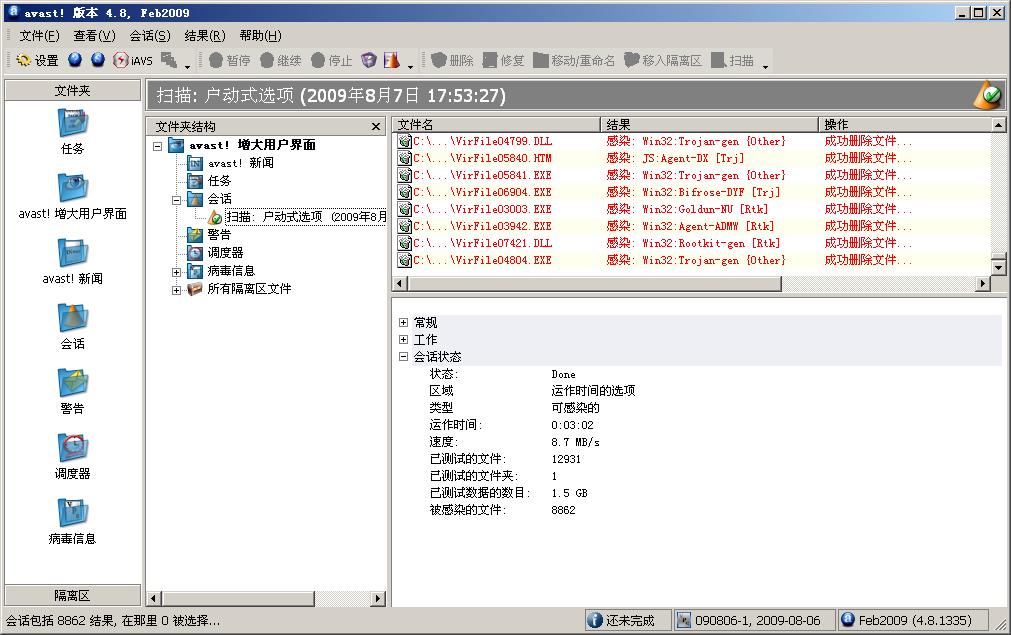
Task: Open 调度器 clock icon in sidebar
Action: 72,456
